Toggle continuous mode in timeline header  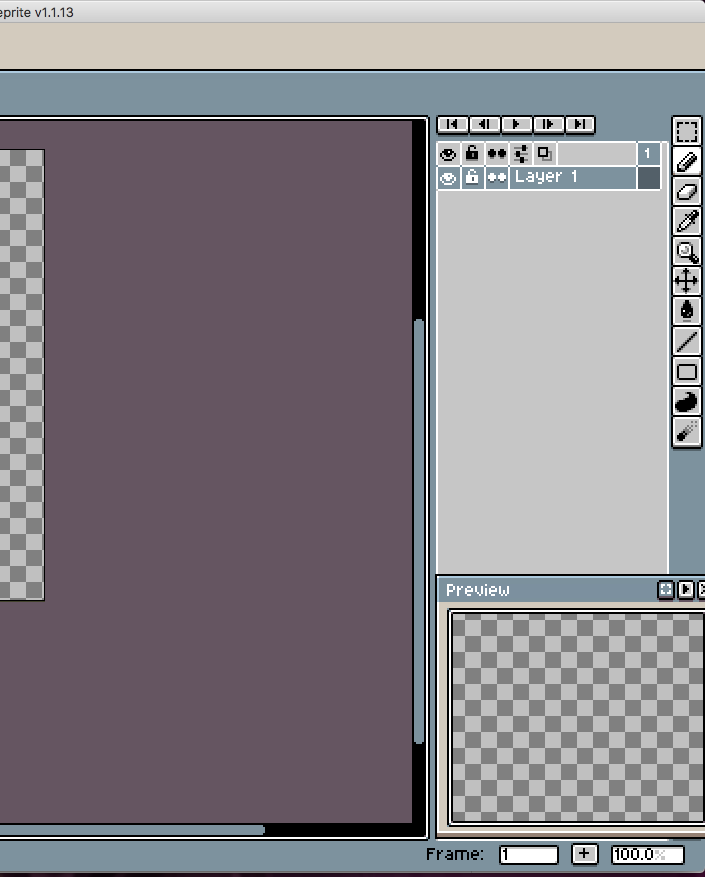coord(497,154)
